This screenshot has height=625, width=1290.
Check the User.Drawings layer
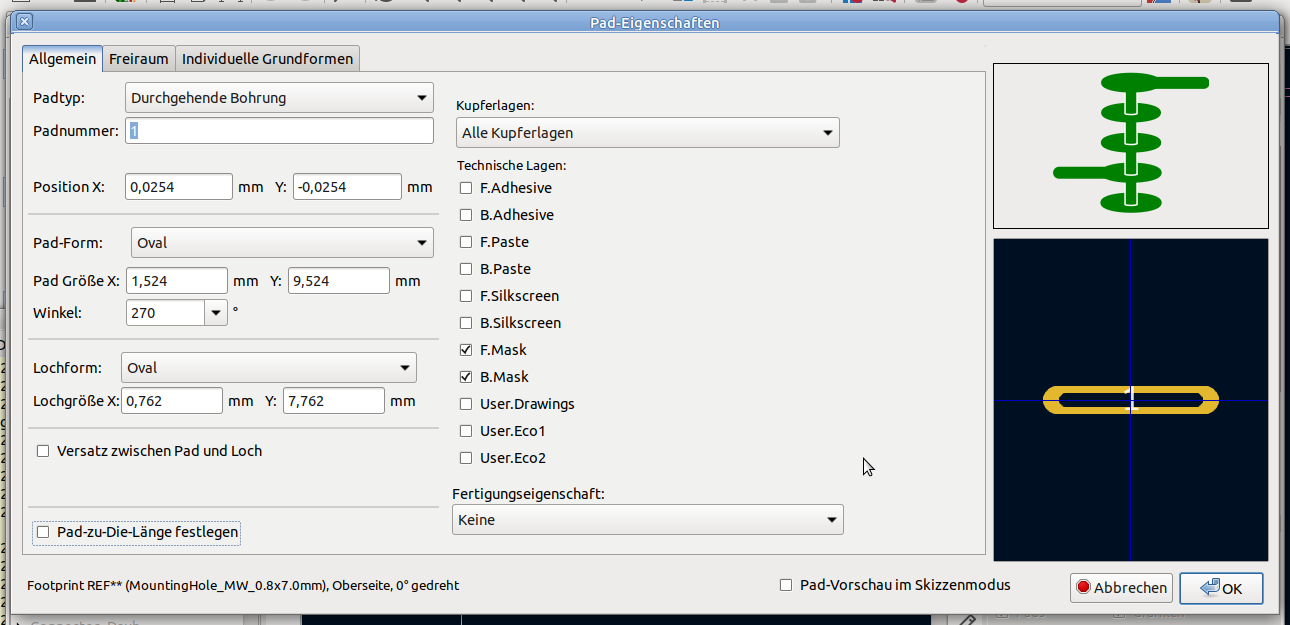point(466,404)
